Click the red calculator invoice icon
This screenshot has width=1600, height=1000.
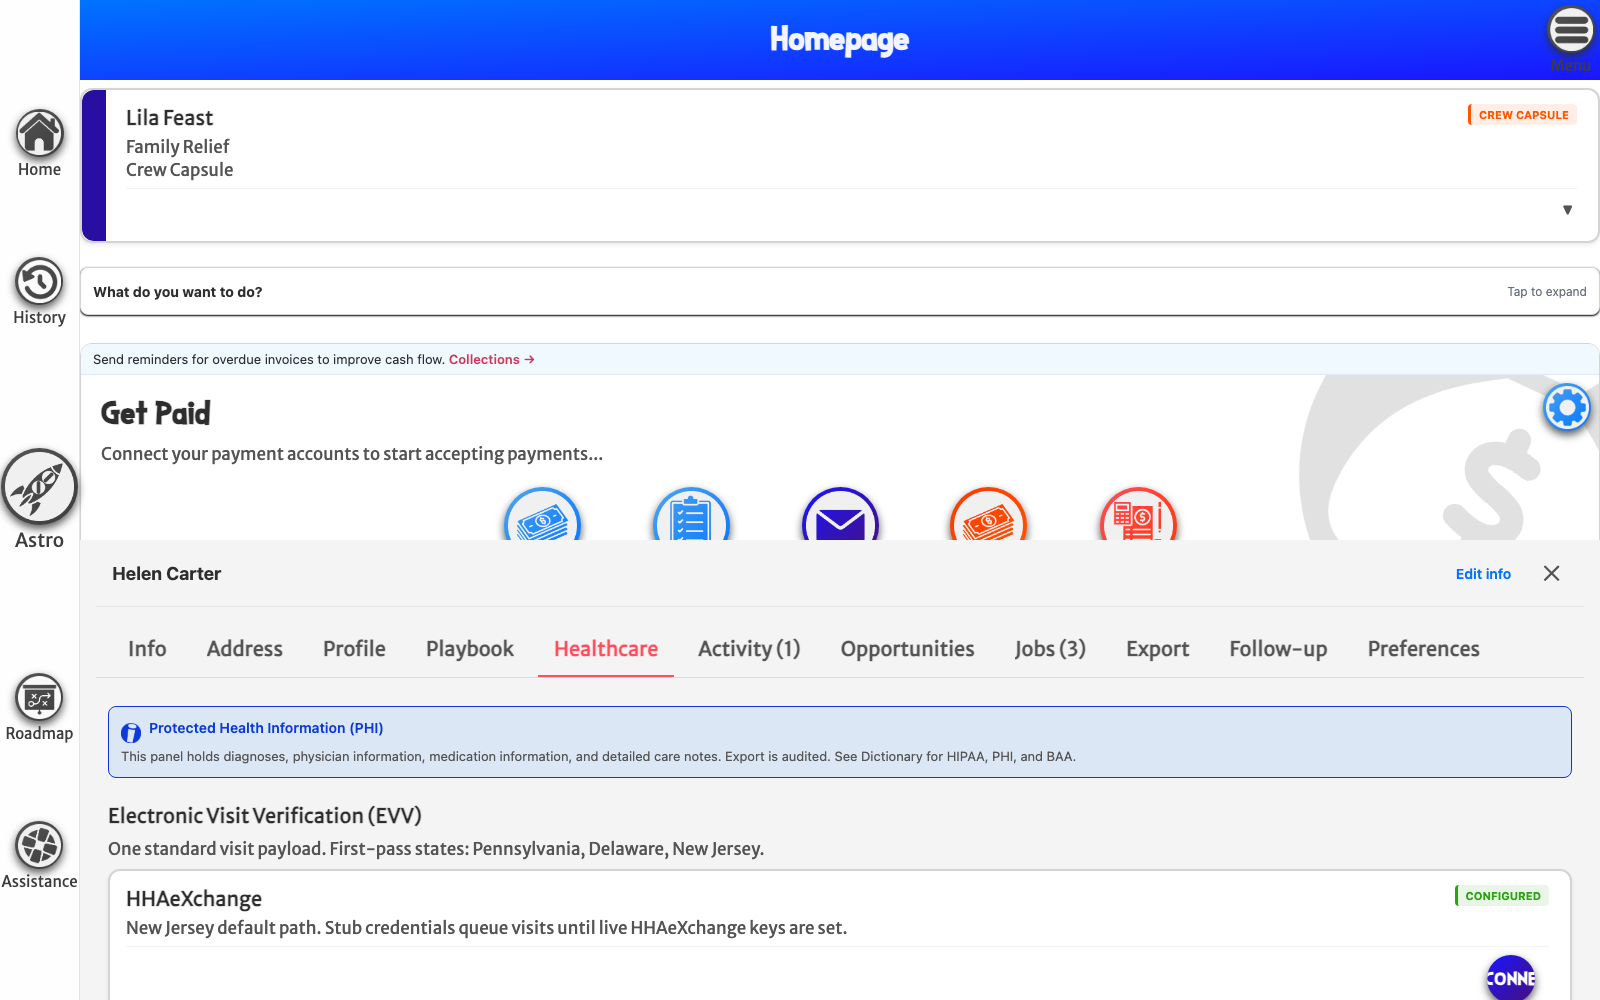click(x=1138, y=517)
